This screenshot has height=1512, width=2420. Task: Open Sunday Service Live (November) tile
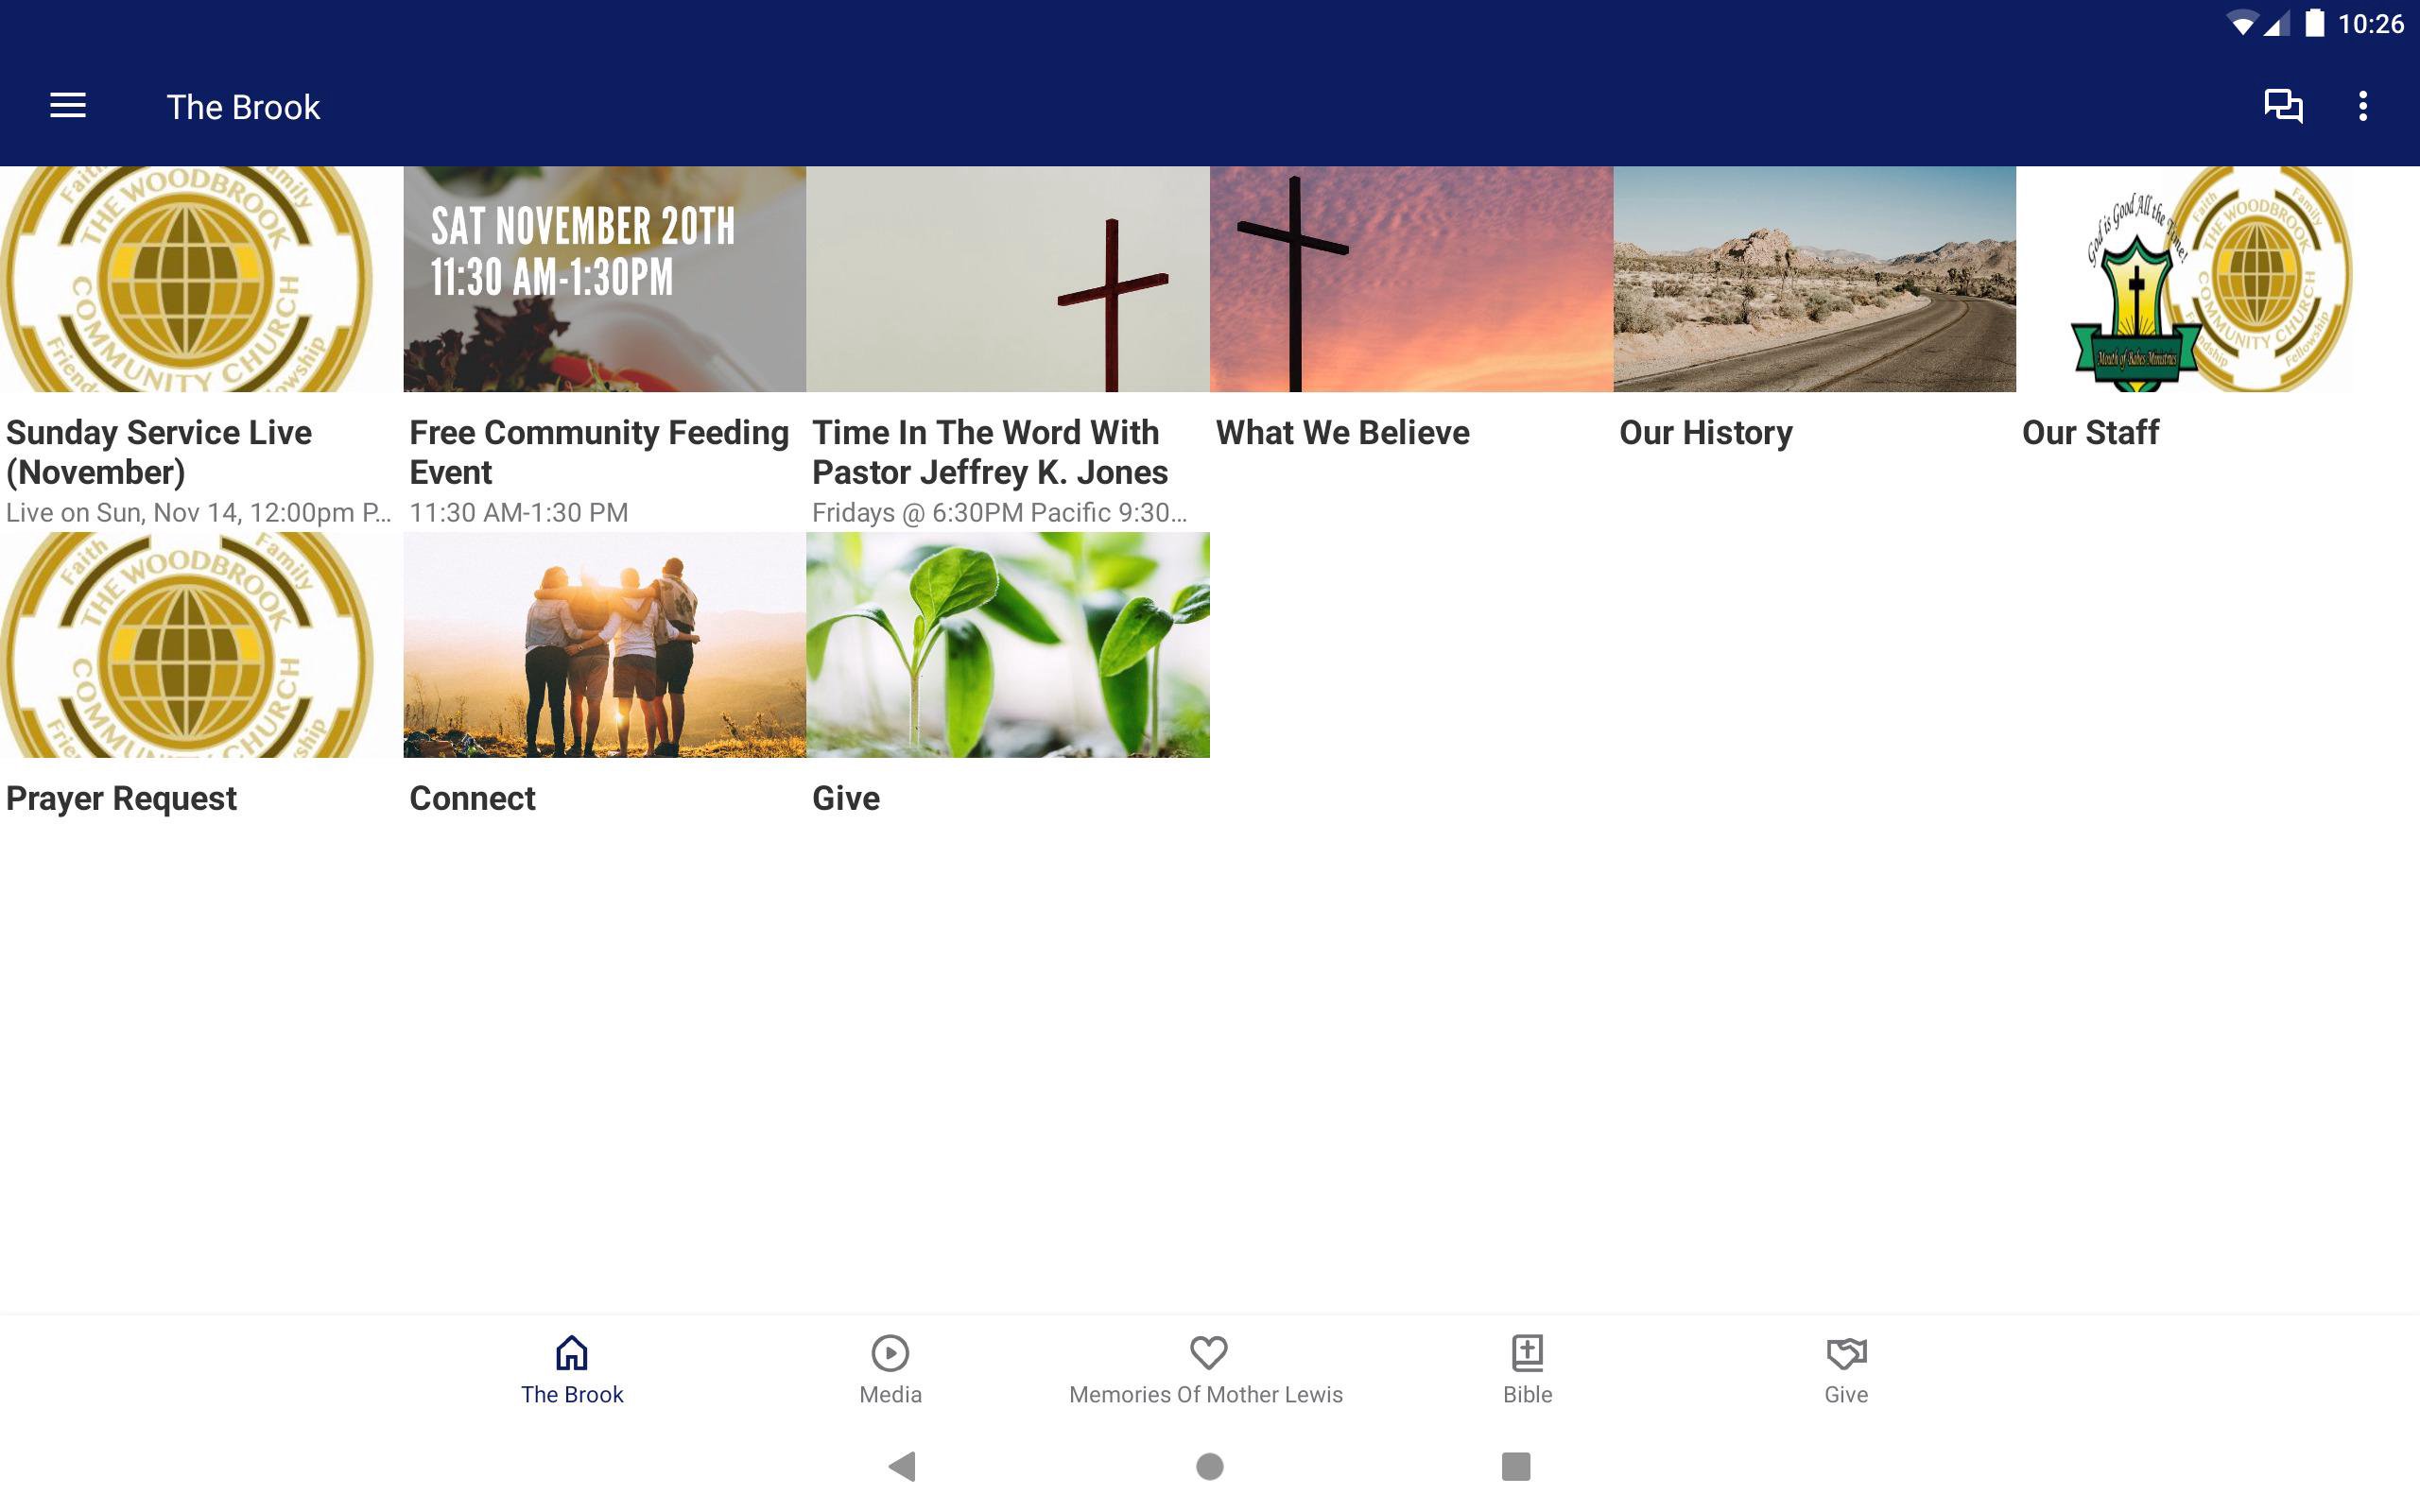(200, 280)
